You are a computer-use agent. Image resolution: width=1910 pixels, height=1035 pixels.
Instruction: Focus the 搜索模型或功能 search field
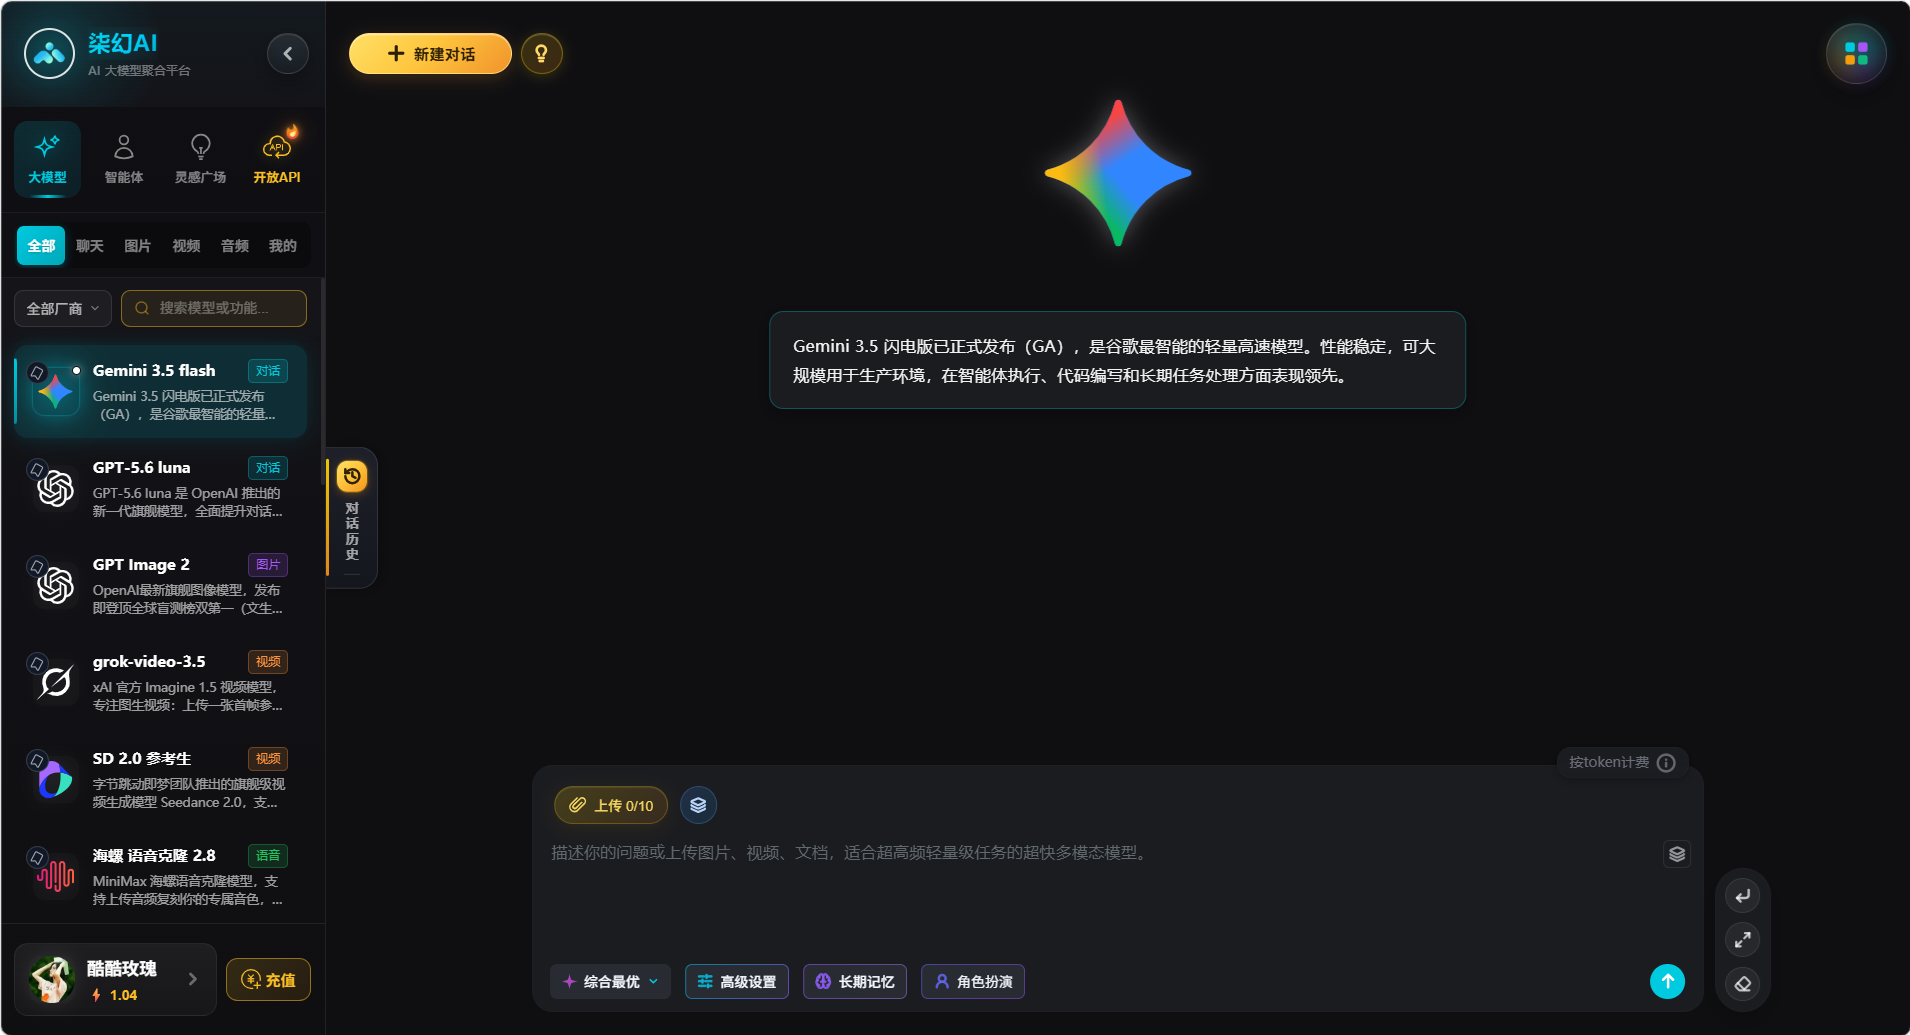click(214, 308)
